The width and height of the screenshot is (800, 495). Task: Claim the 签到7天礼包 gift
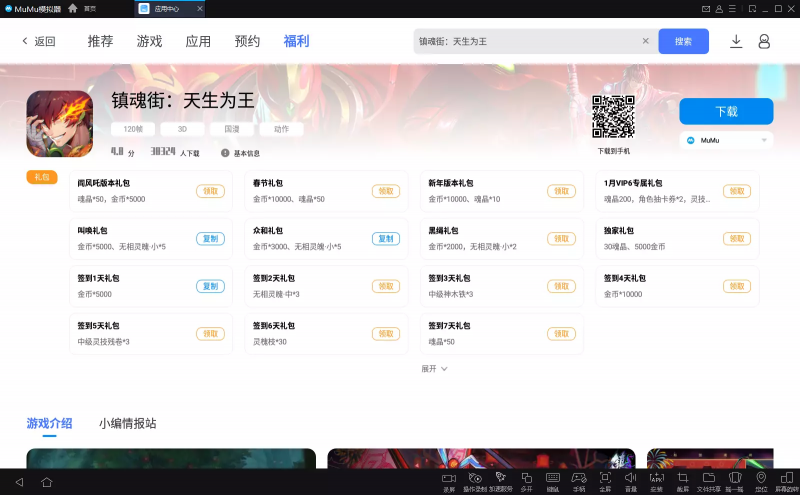(x=562, y=334)
